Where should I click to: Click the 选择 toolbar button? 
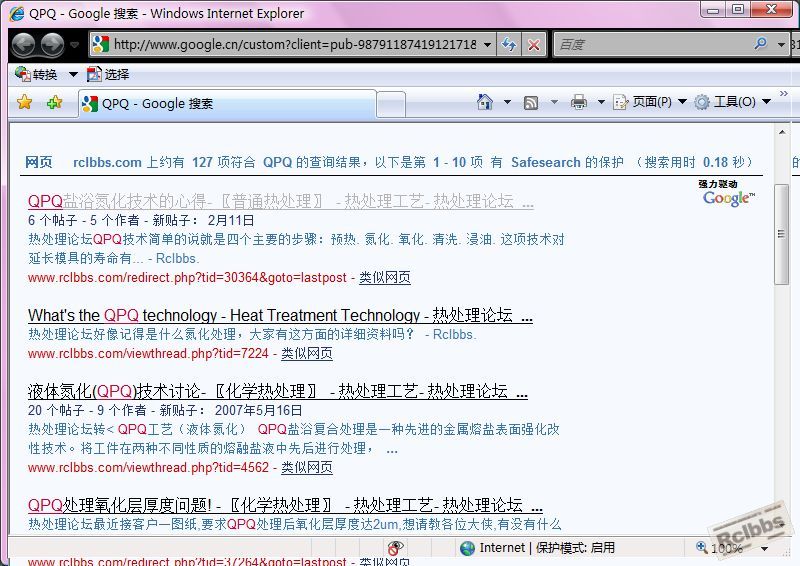pos(108,75)
